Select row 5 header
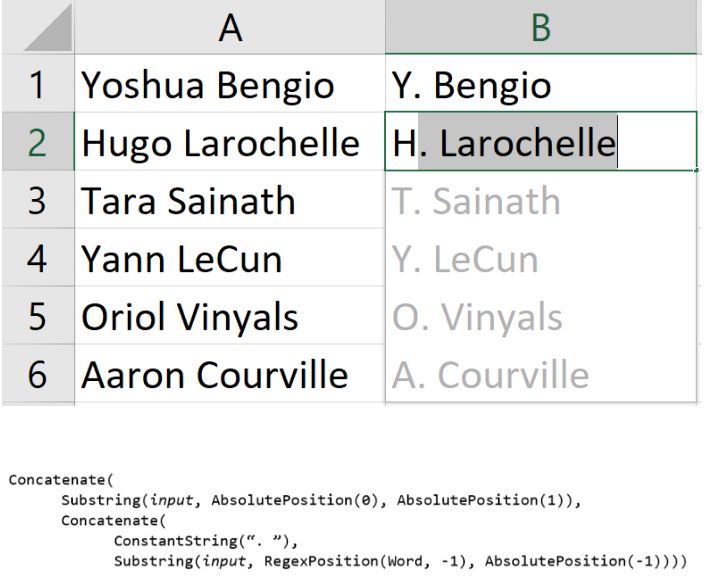Viewport: 717px width, 577px height. [38, 315]
